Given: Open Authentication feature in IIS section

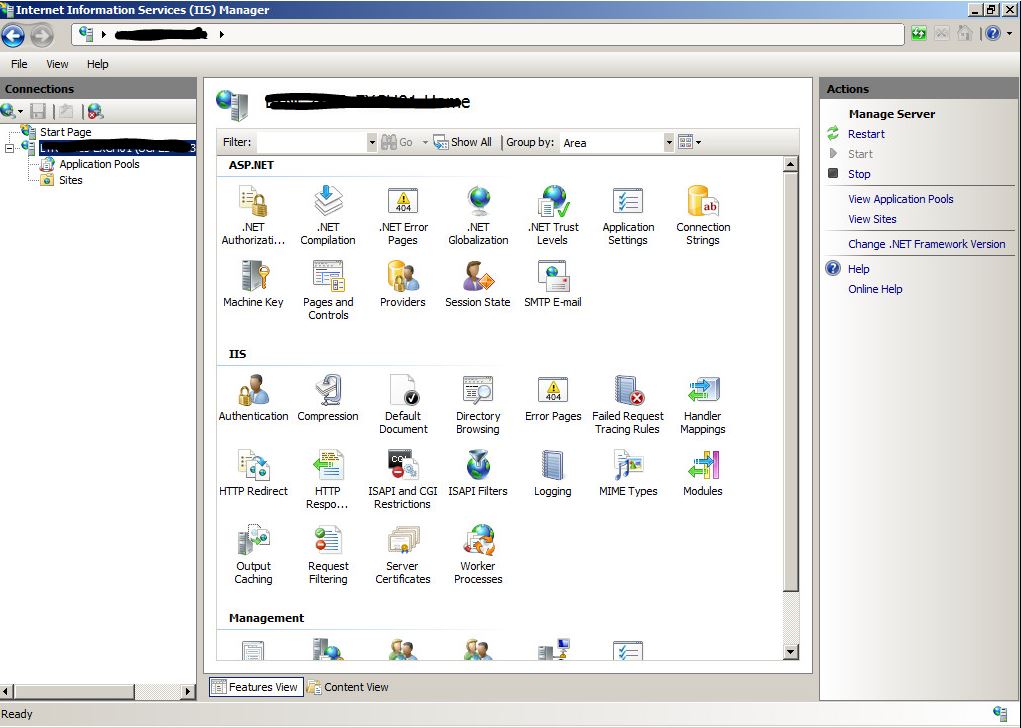Looking at the screenshot, I should pyautogui.click(x=253, y=398).
